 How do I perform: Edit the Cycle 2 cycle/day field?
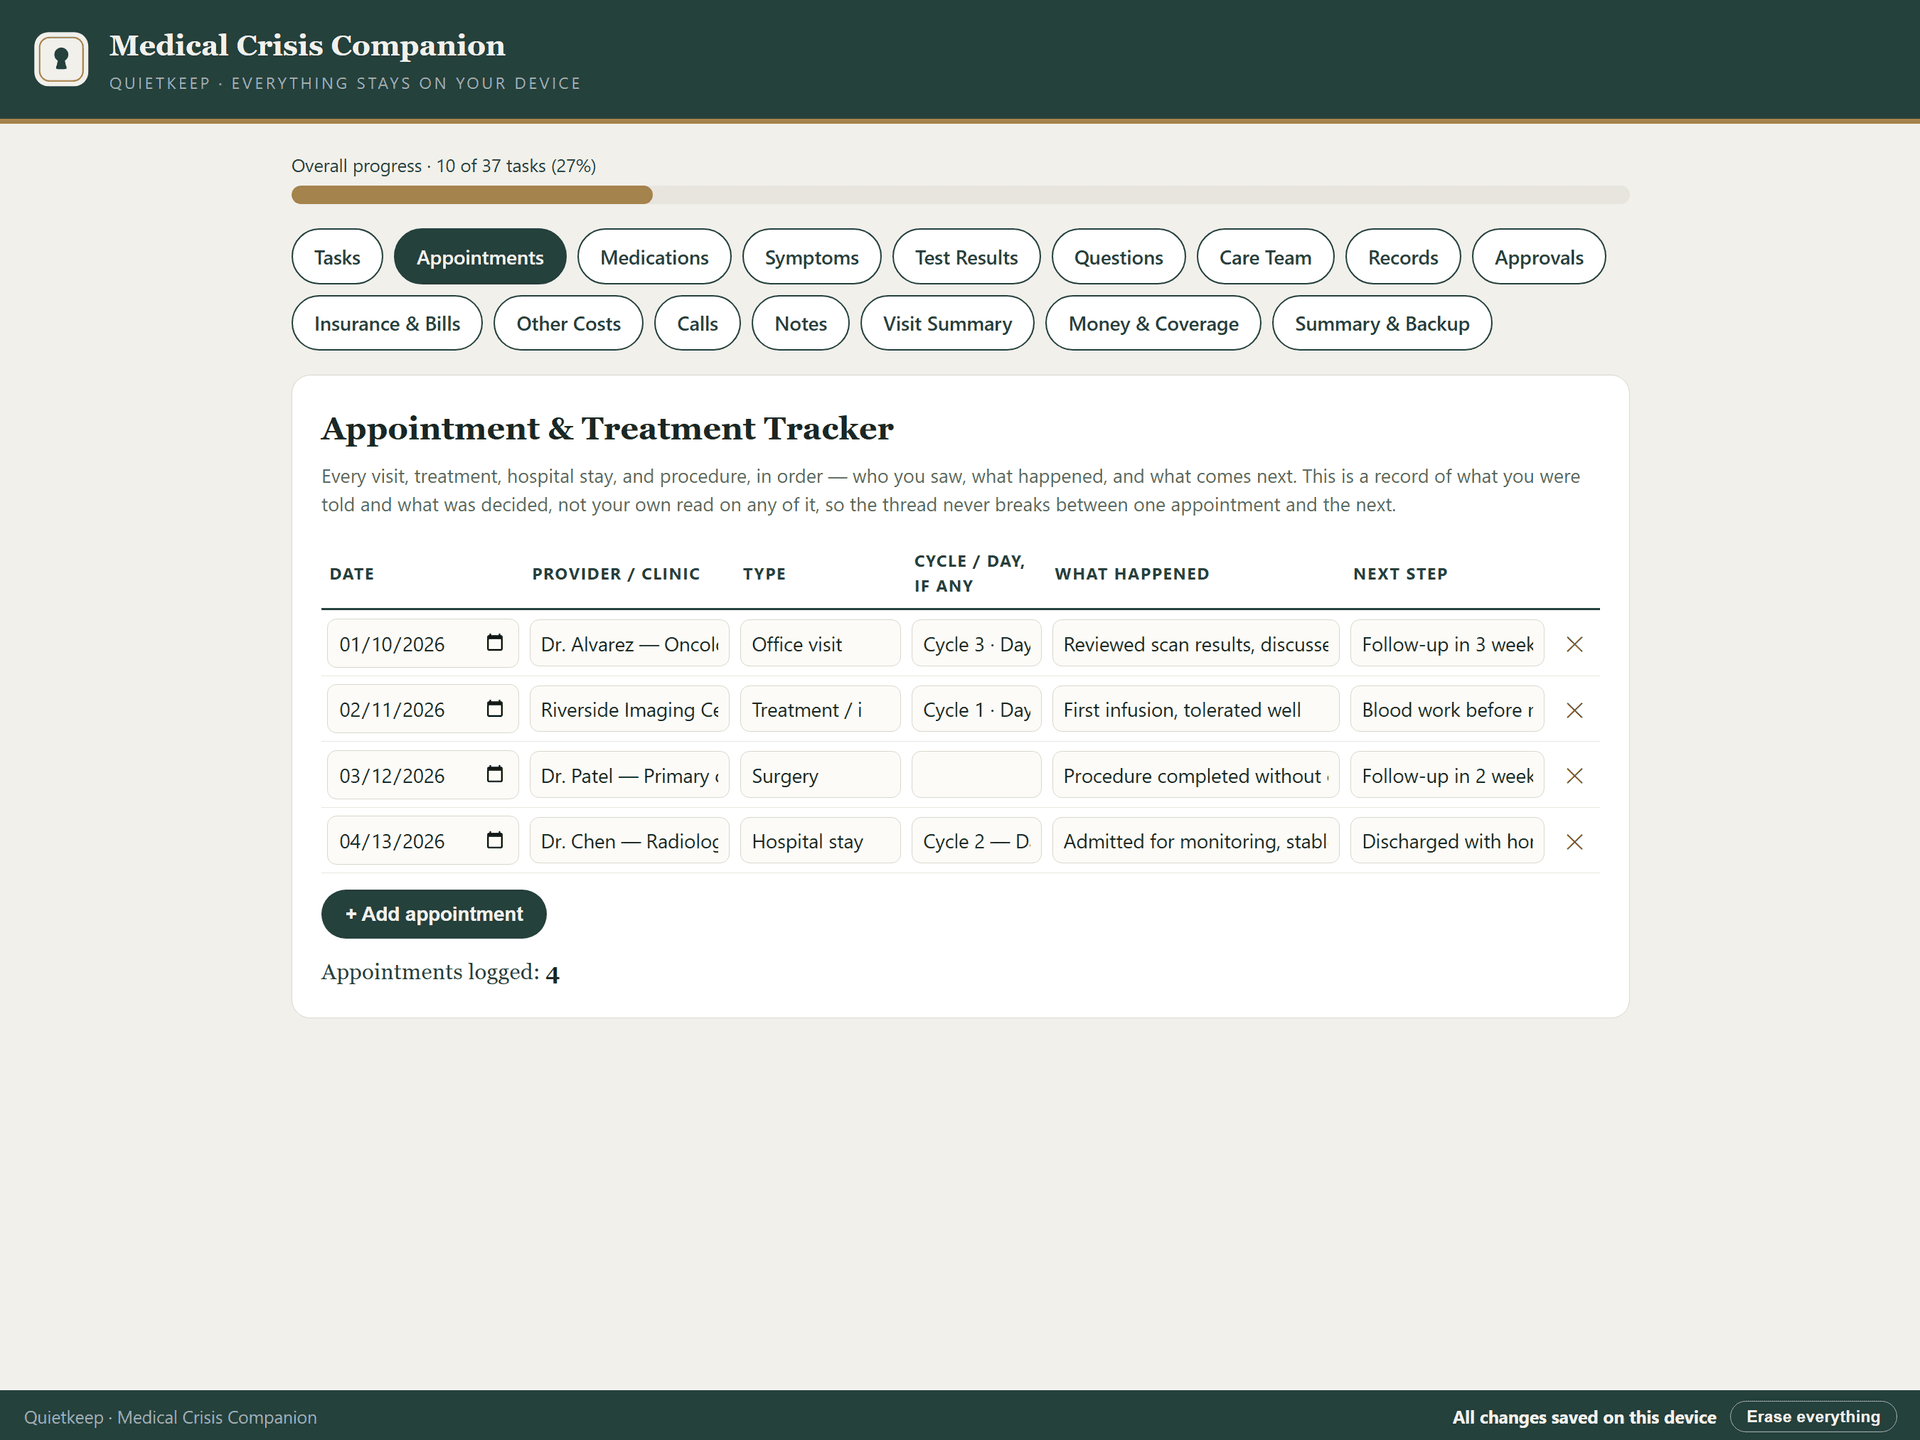976,842
